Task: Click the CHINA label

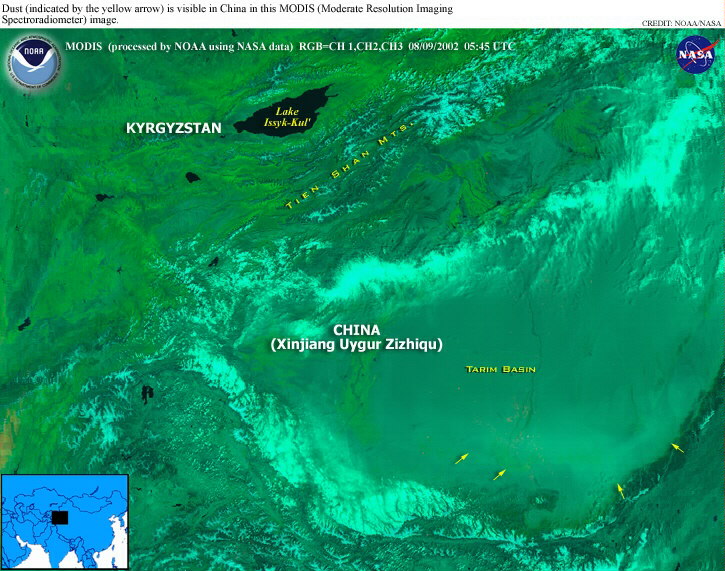Action: pos(356,330)
